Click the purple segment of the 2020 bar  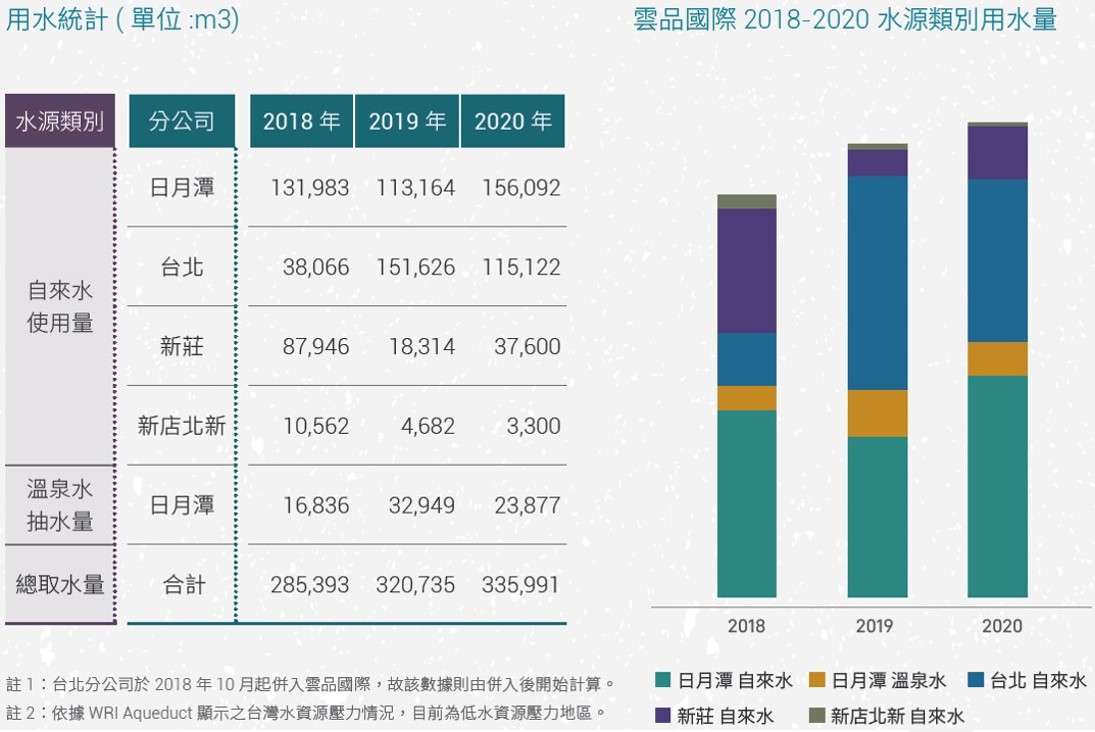[x=997, y=153]
